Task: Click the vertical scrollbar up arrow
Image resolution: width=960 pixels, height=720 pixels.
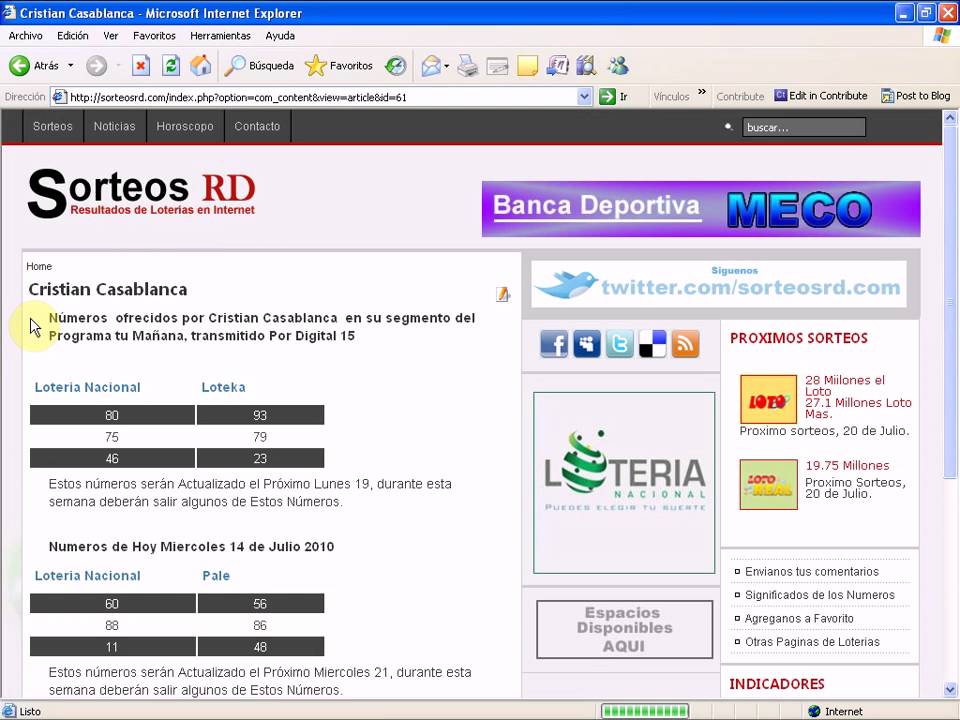Action: [x=950, y=117]
